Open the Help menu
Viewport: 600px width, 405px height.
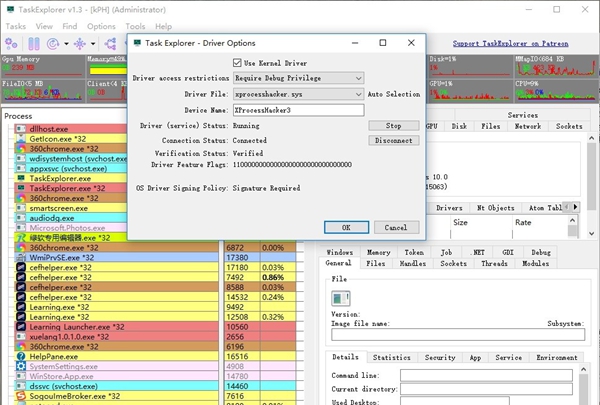click(x=163, y=26)
